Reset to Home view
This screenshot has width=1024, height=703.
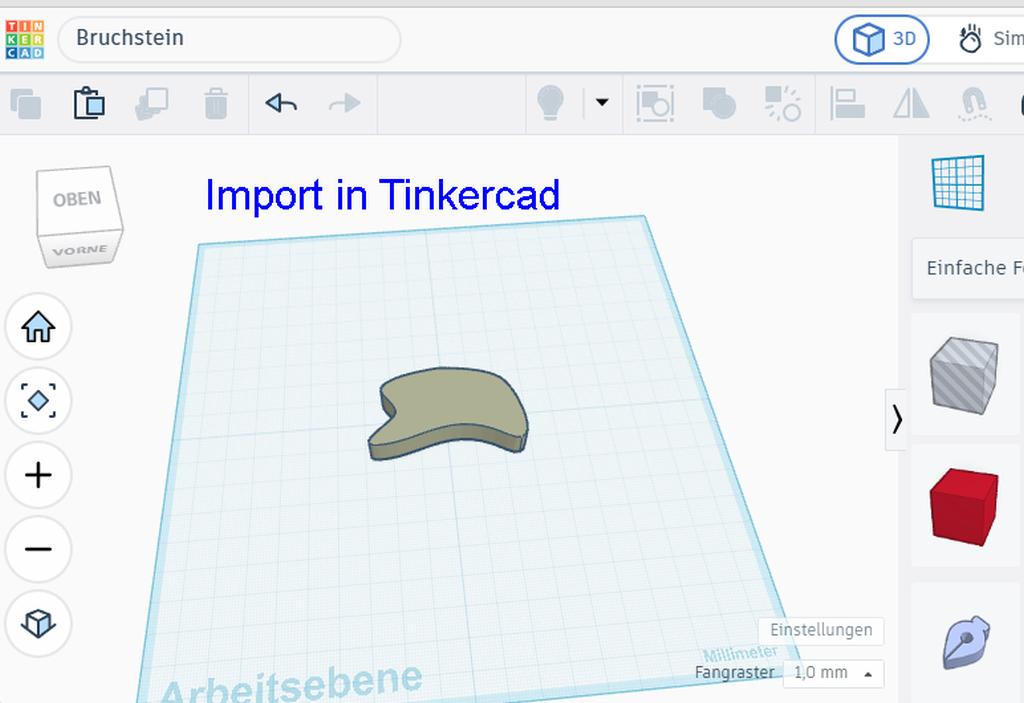[x=39, y=326]
